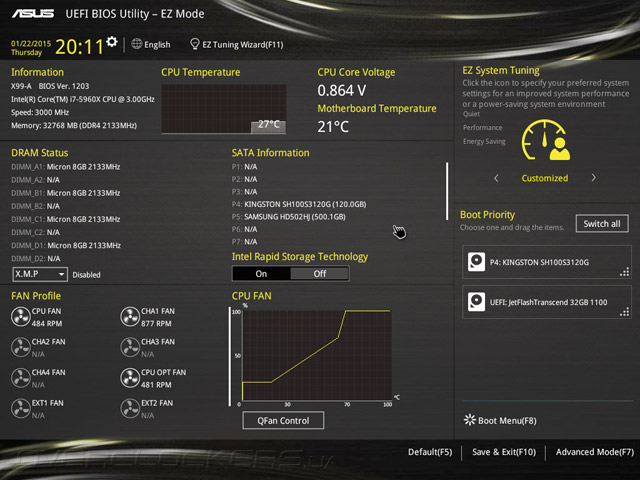
Task: Load Default(F5) settings
Action: pyautogui.click(x=430, y=452)
